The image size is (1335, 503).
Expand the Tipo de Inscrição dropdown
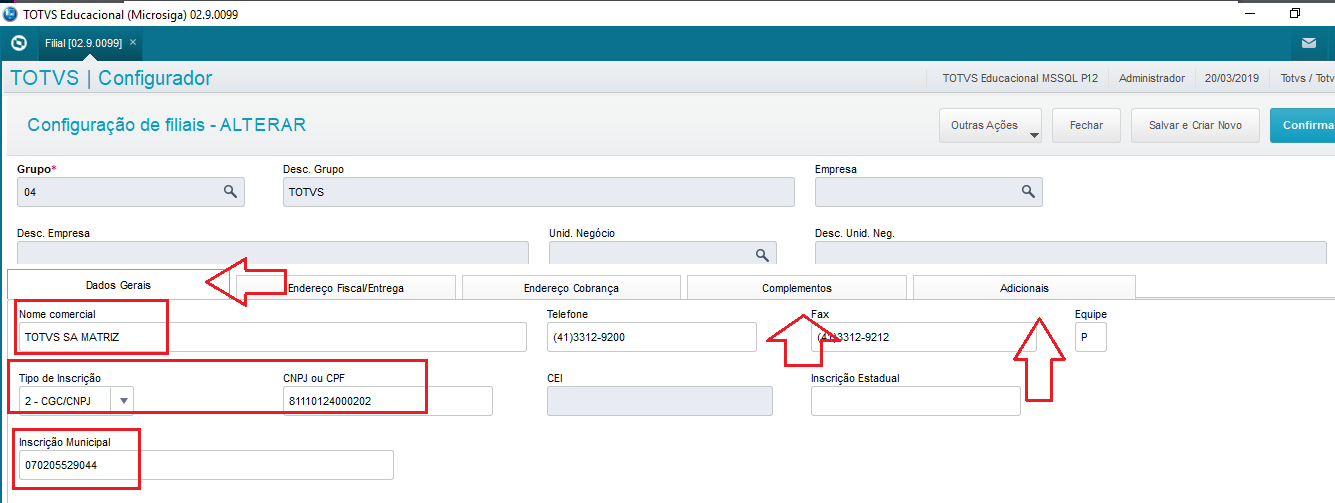click(x=124, y=401)
